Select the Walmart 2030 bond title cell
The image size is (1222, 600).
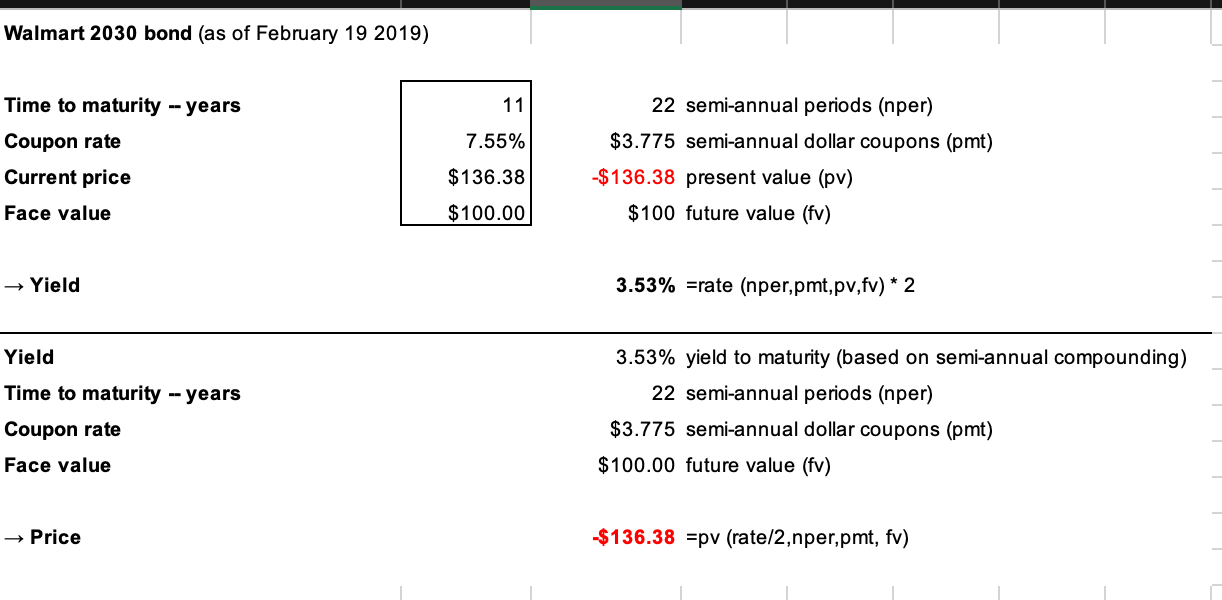point(217,34)
